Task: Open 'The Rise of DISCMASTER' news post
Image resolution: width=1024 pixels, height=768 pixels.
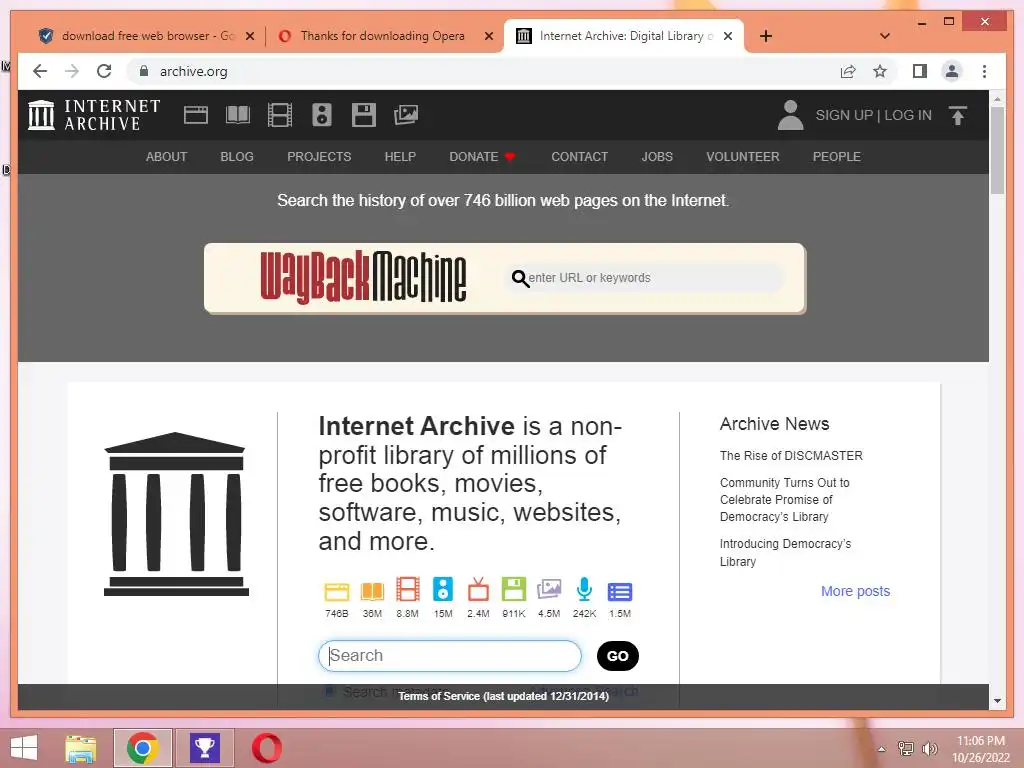Action: point(791,455)
